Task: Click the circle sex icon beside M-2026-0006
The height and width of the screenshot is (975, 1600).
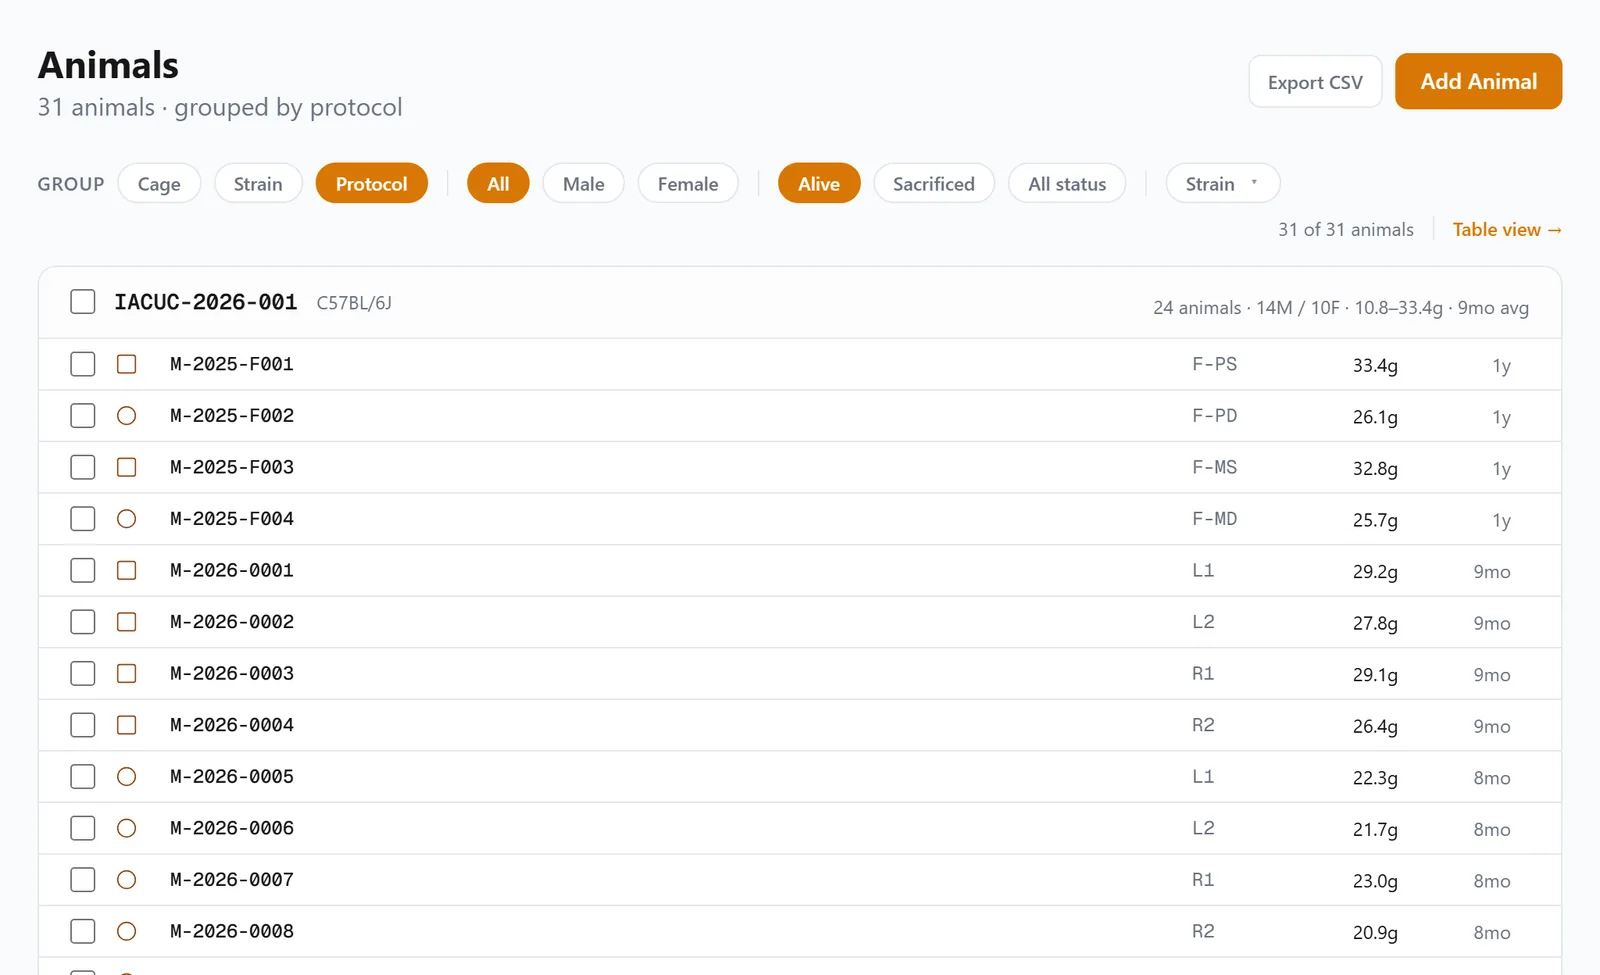Action: coord(126,828)
